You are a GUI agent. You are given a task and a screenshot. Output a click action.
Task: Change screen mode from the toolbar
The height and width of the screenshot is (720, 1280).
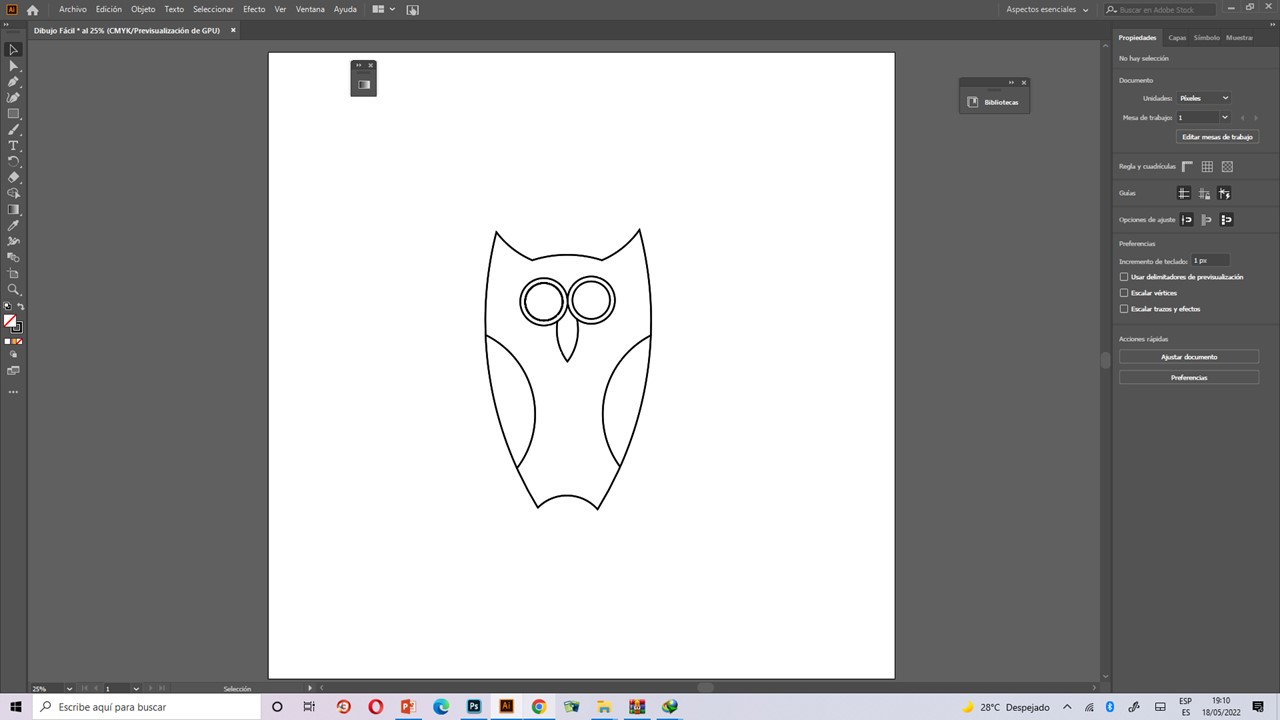tap(13, 371)
